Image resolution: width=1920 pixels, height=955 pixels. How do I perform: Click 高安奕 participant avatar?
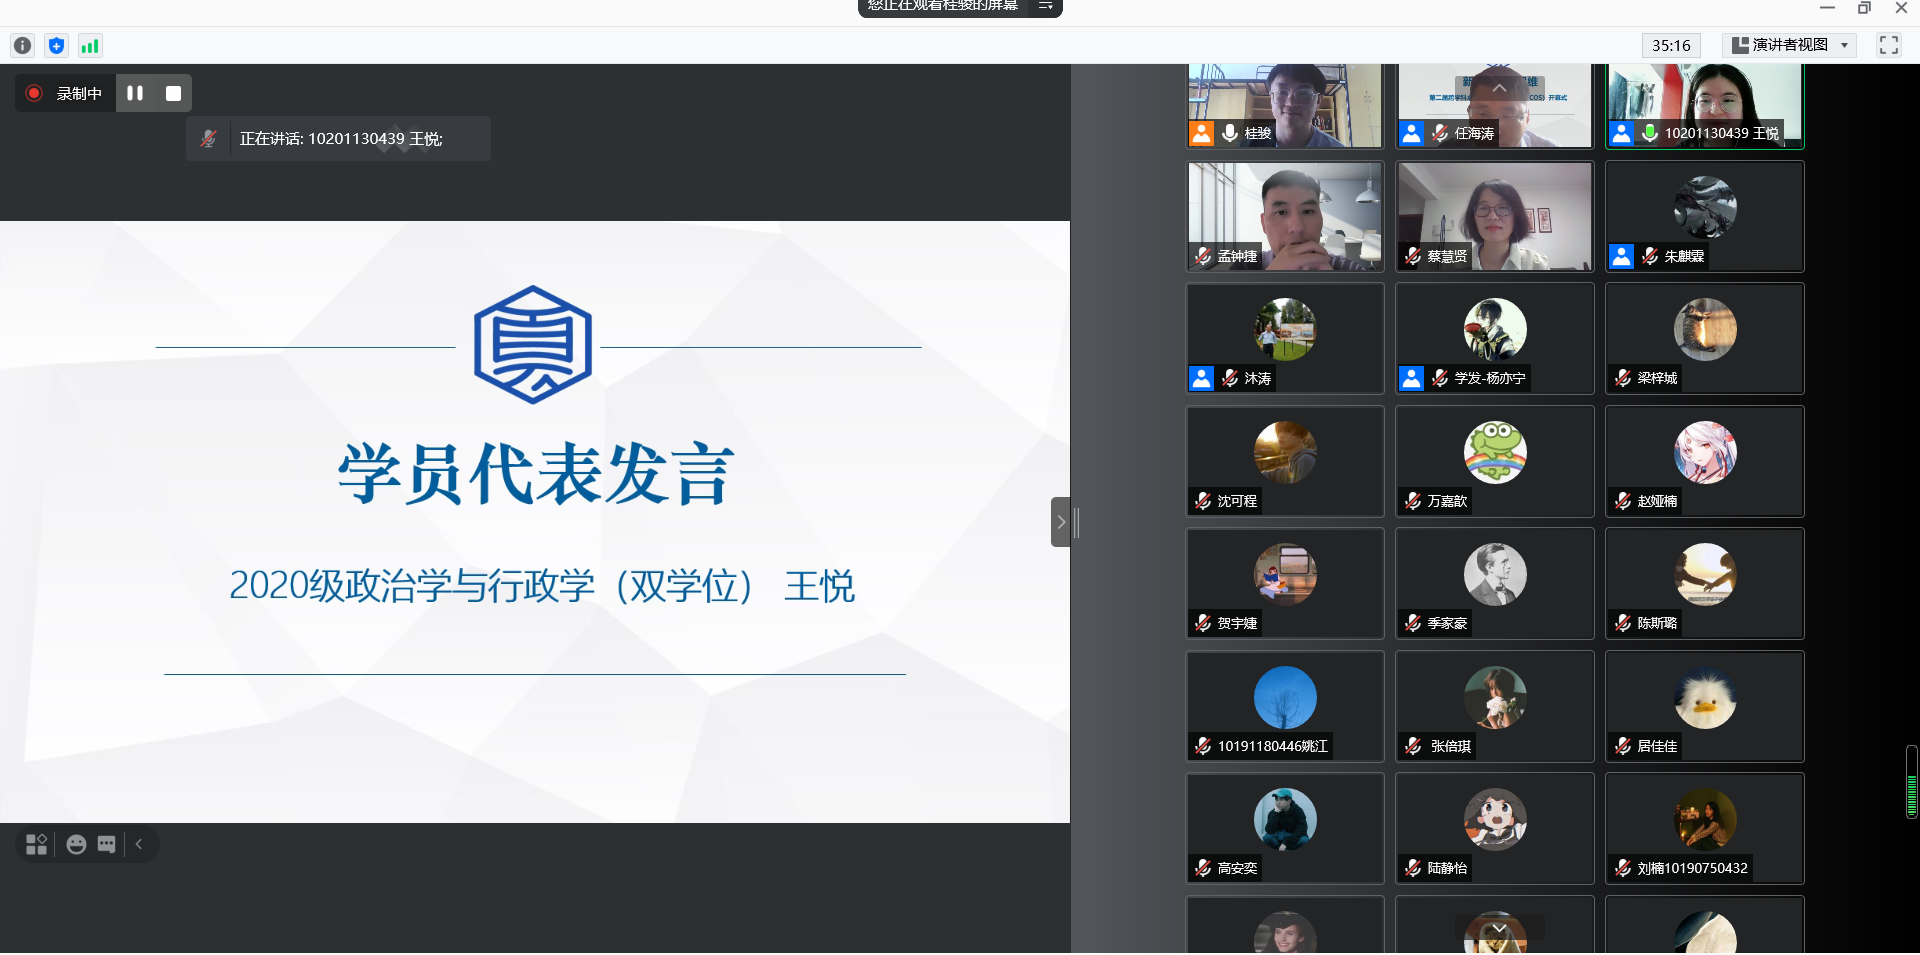[x=1285, y=819]
